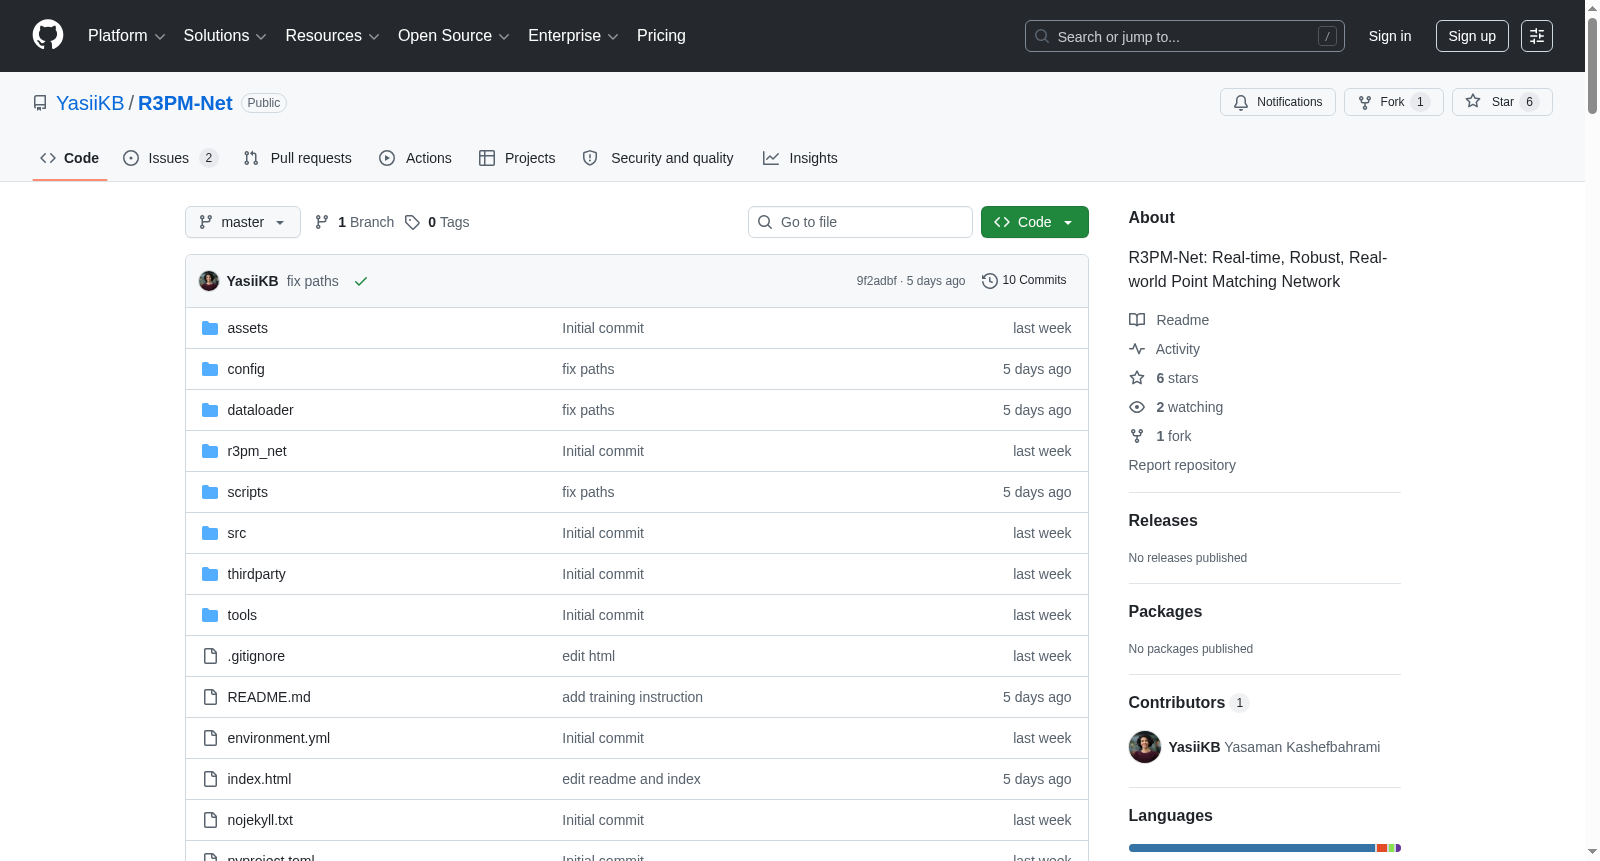Open the Resources dropdown

pyautogui.click(x=332, y=36)
